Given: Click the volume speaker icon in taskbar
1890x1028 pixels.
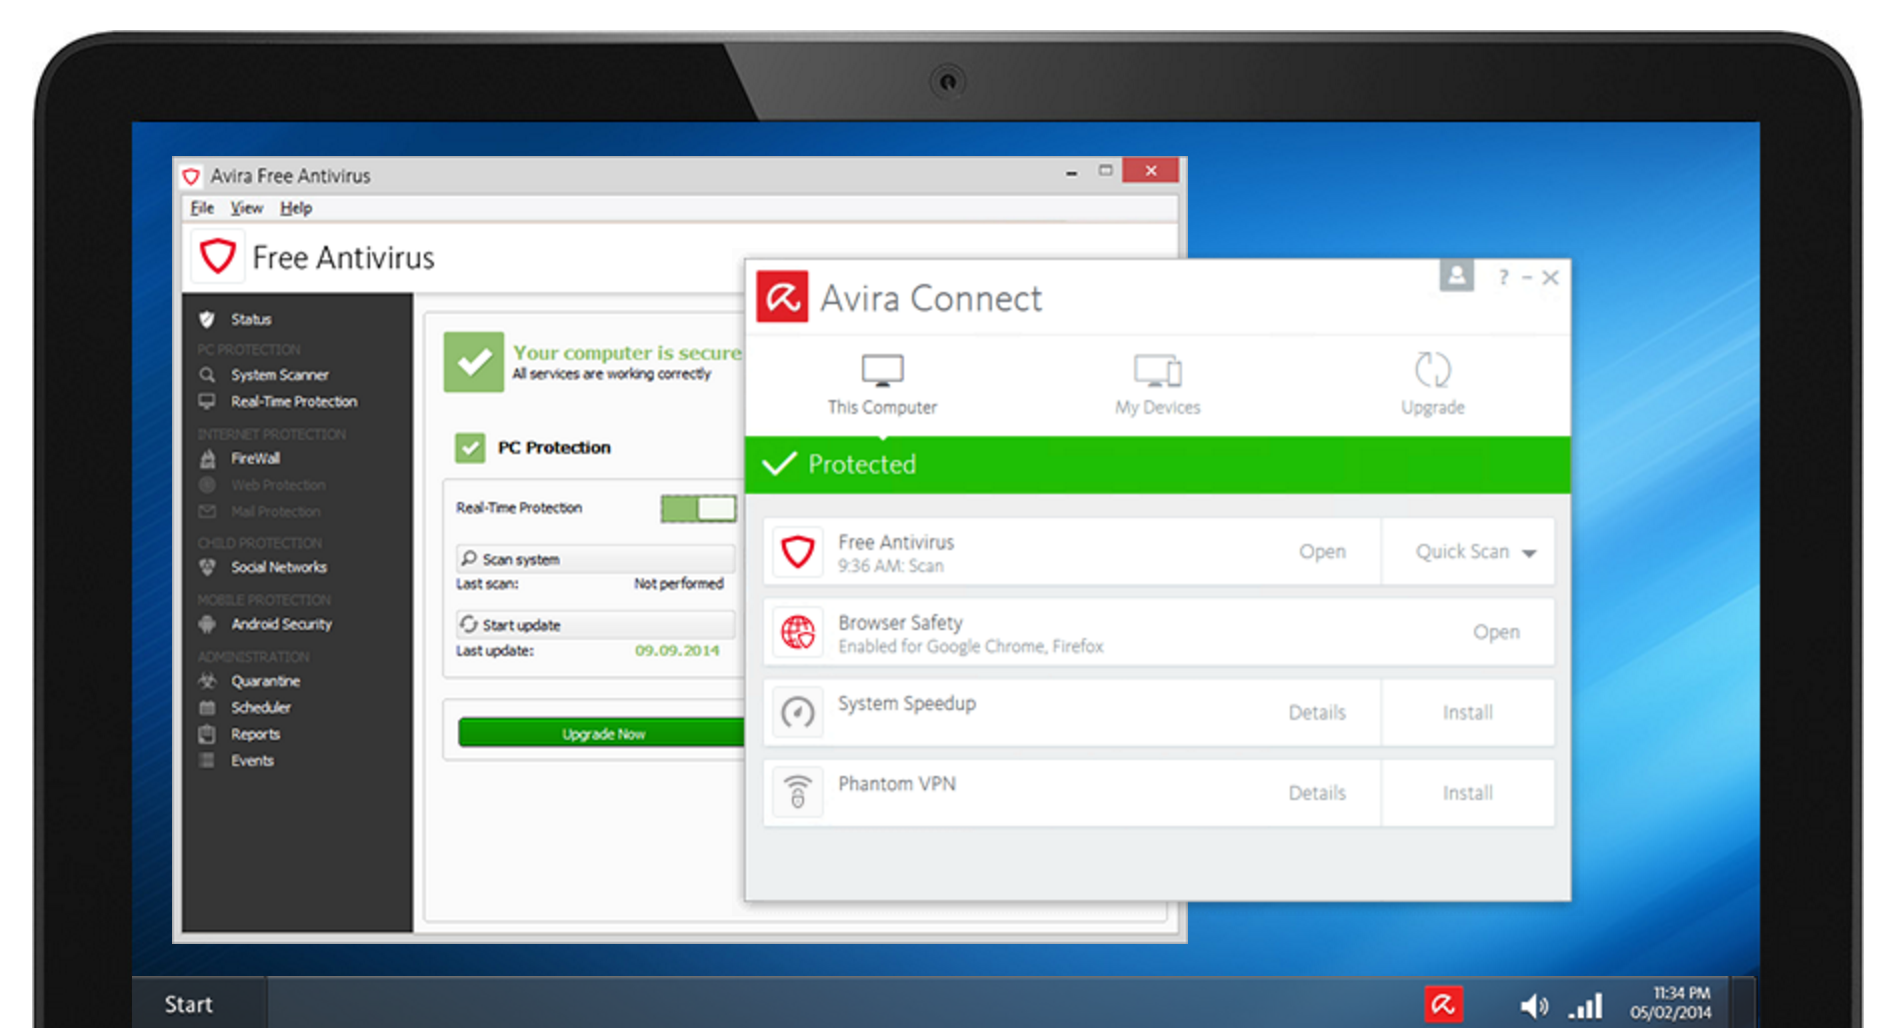Looking at the screenshot, I should [1534, 1005].
